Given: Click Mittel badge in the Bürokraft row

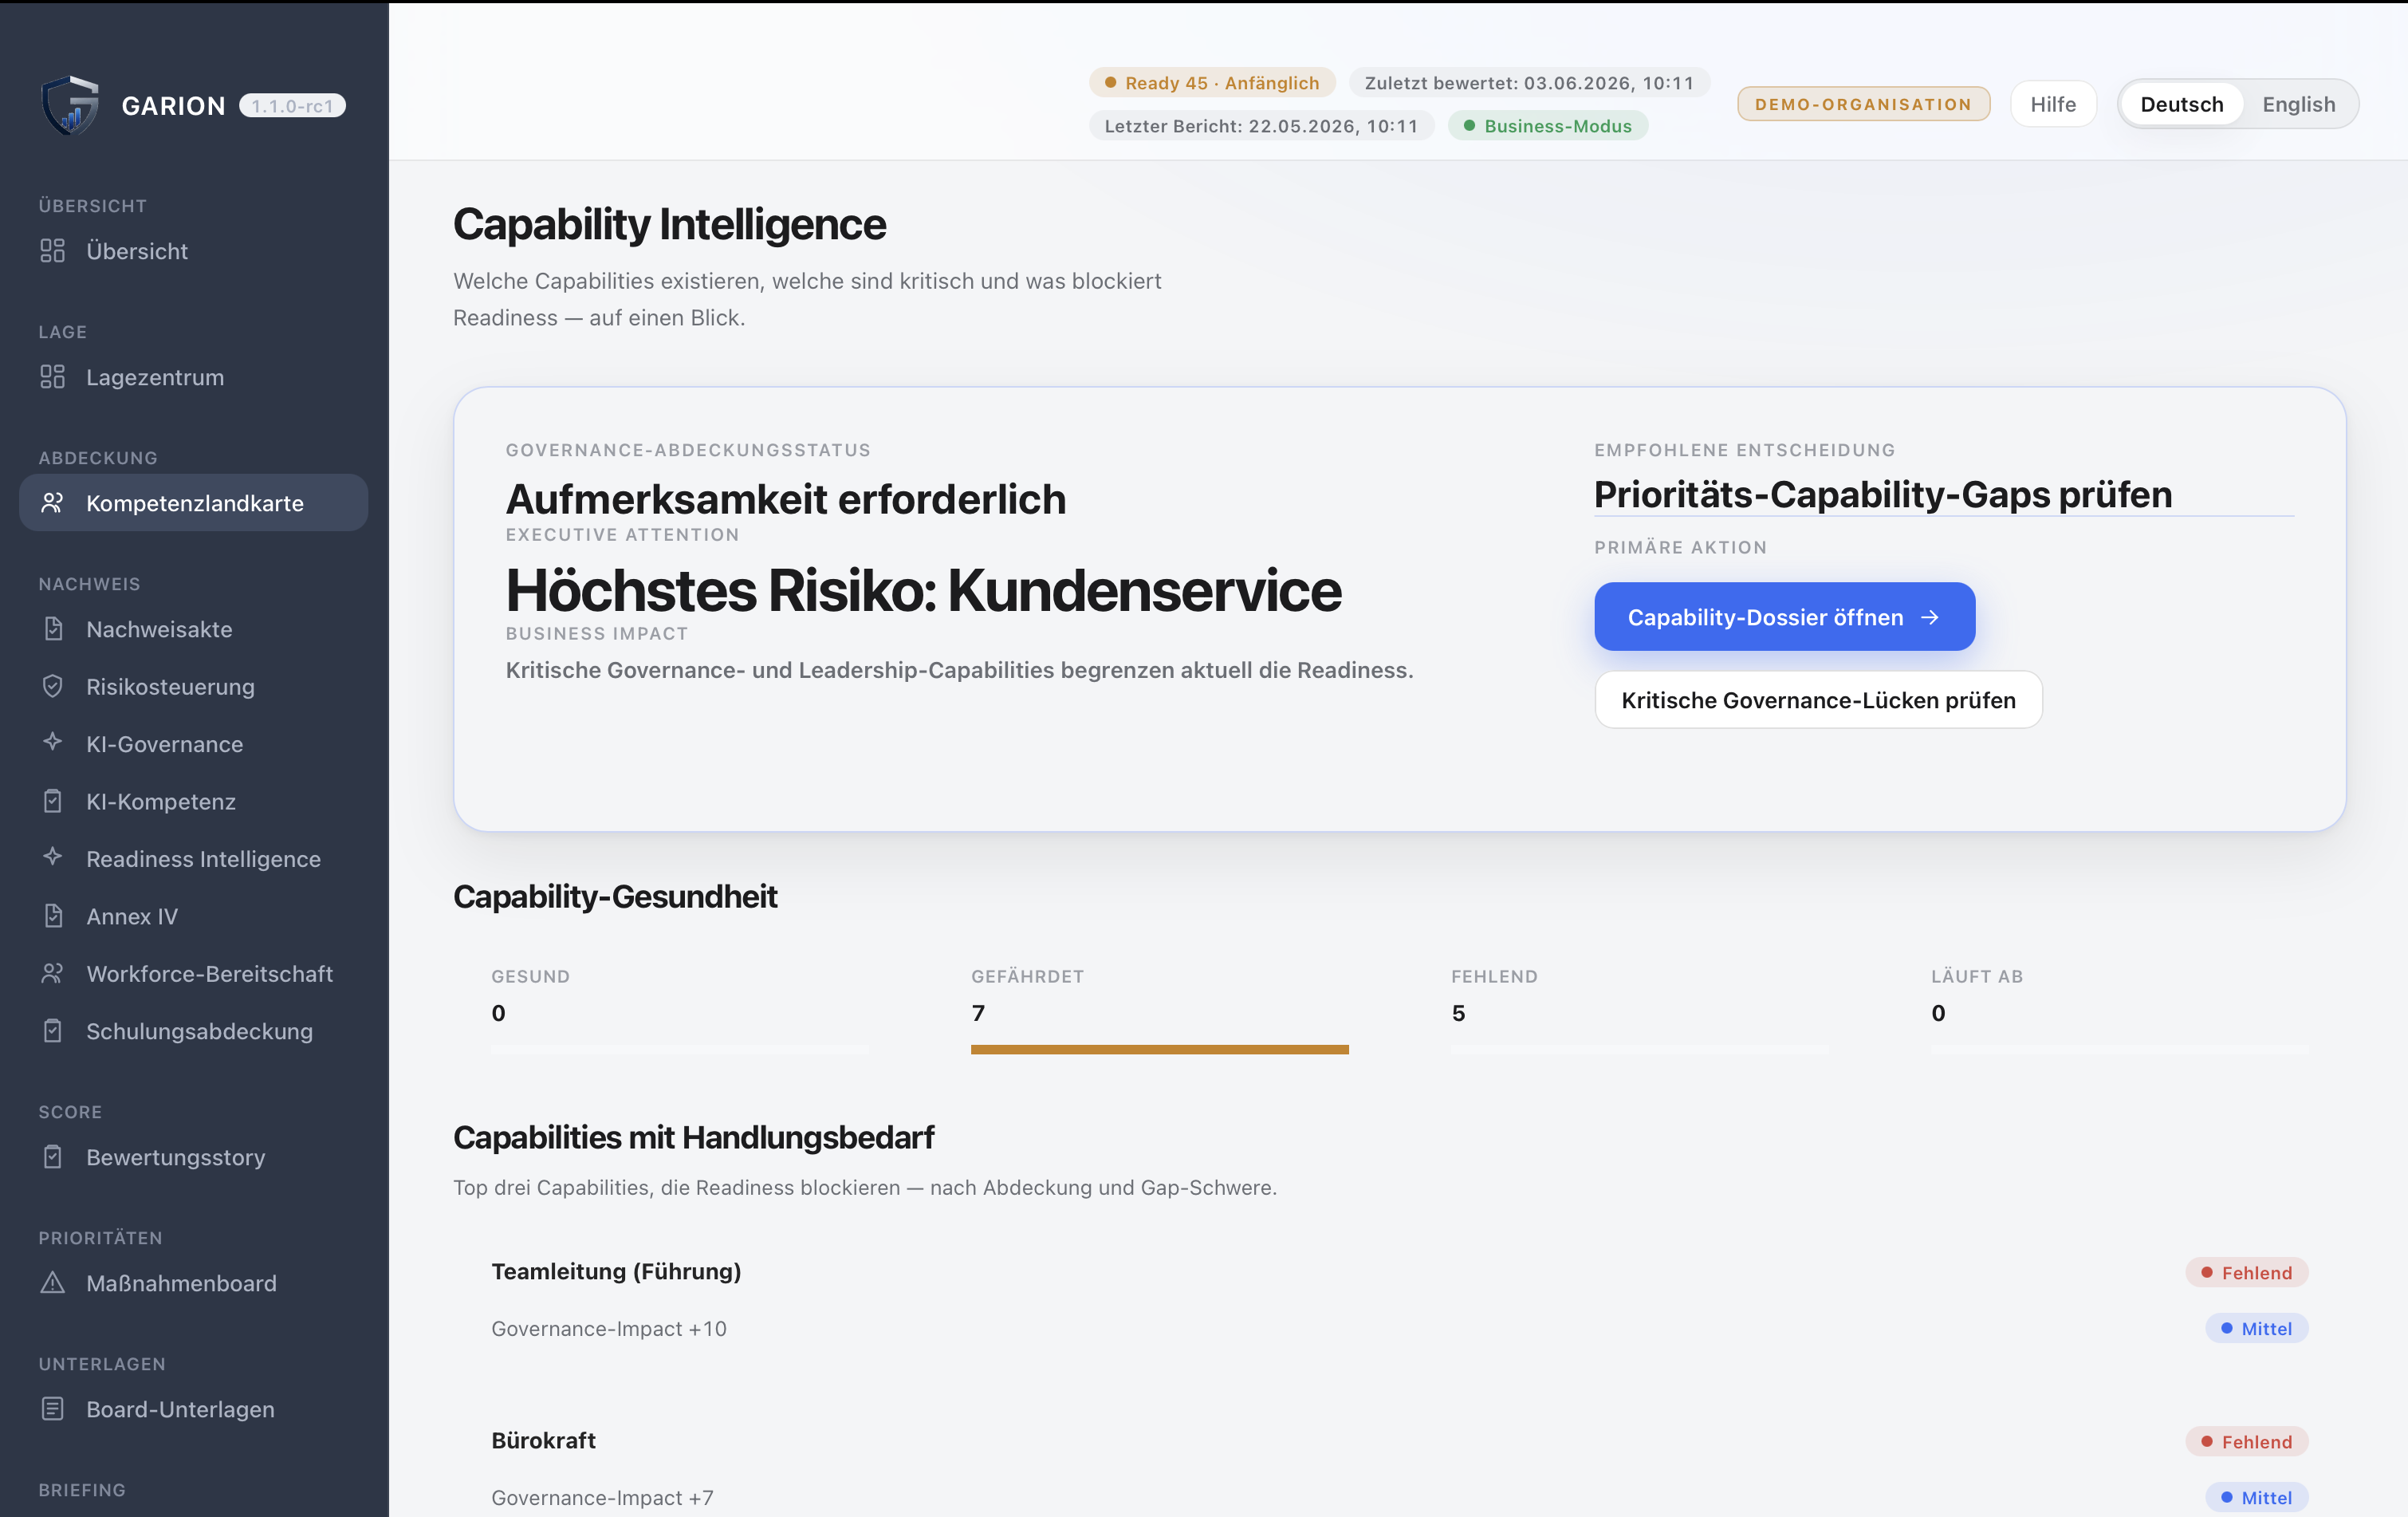Looking at the screenshot, I should (2256, 1497).
